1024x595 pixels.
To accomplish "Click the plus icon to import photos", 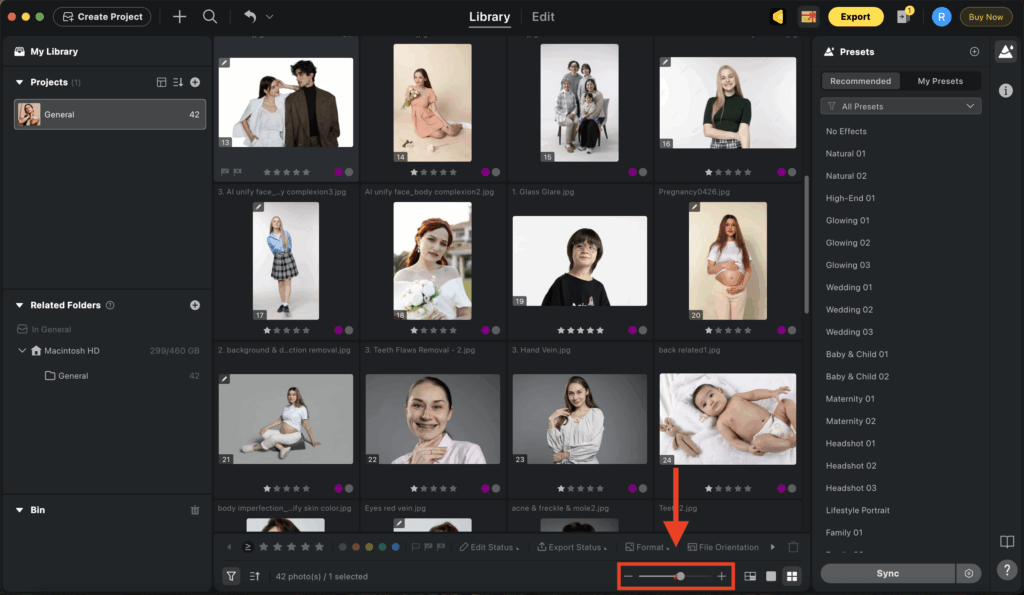I will 179,17.
